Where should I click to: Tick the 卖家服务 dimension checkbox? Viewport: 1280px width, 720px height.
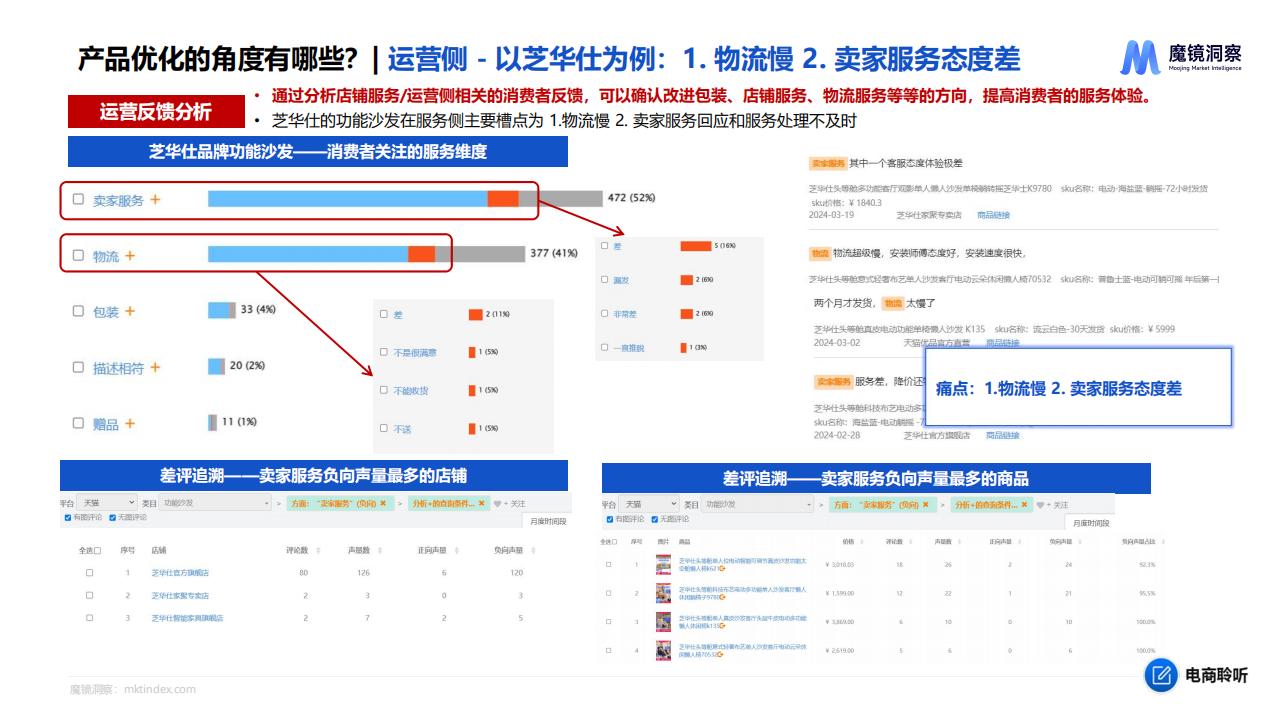click(78, 200)
